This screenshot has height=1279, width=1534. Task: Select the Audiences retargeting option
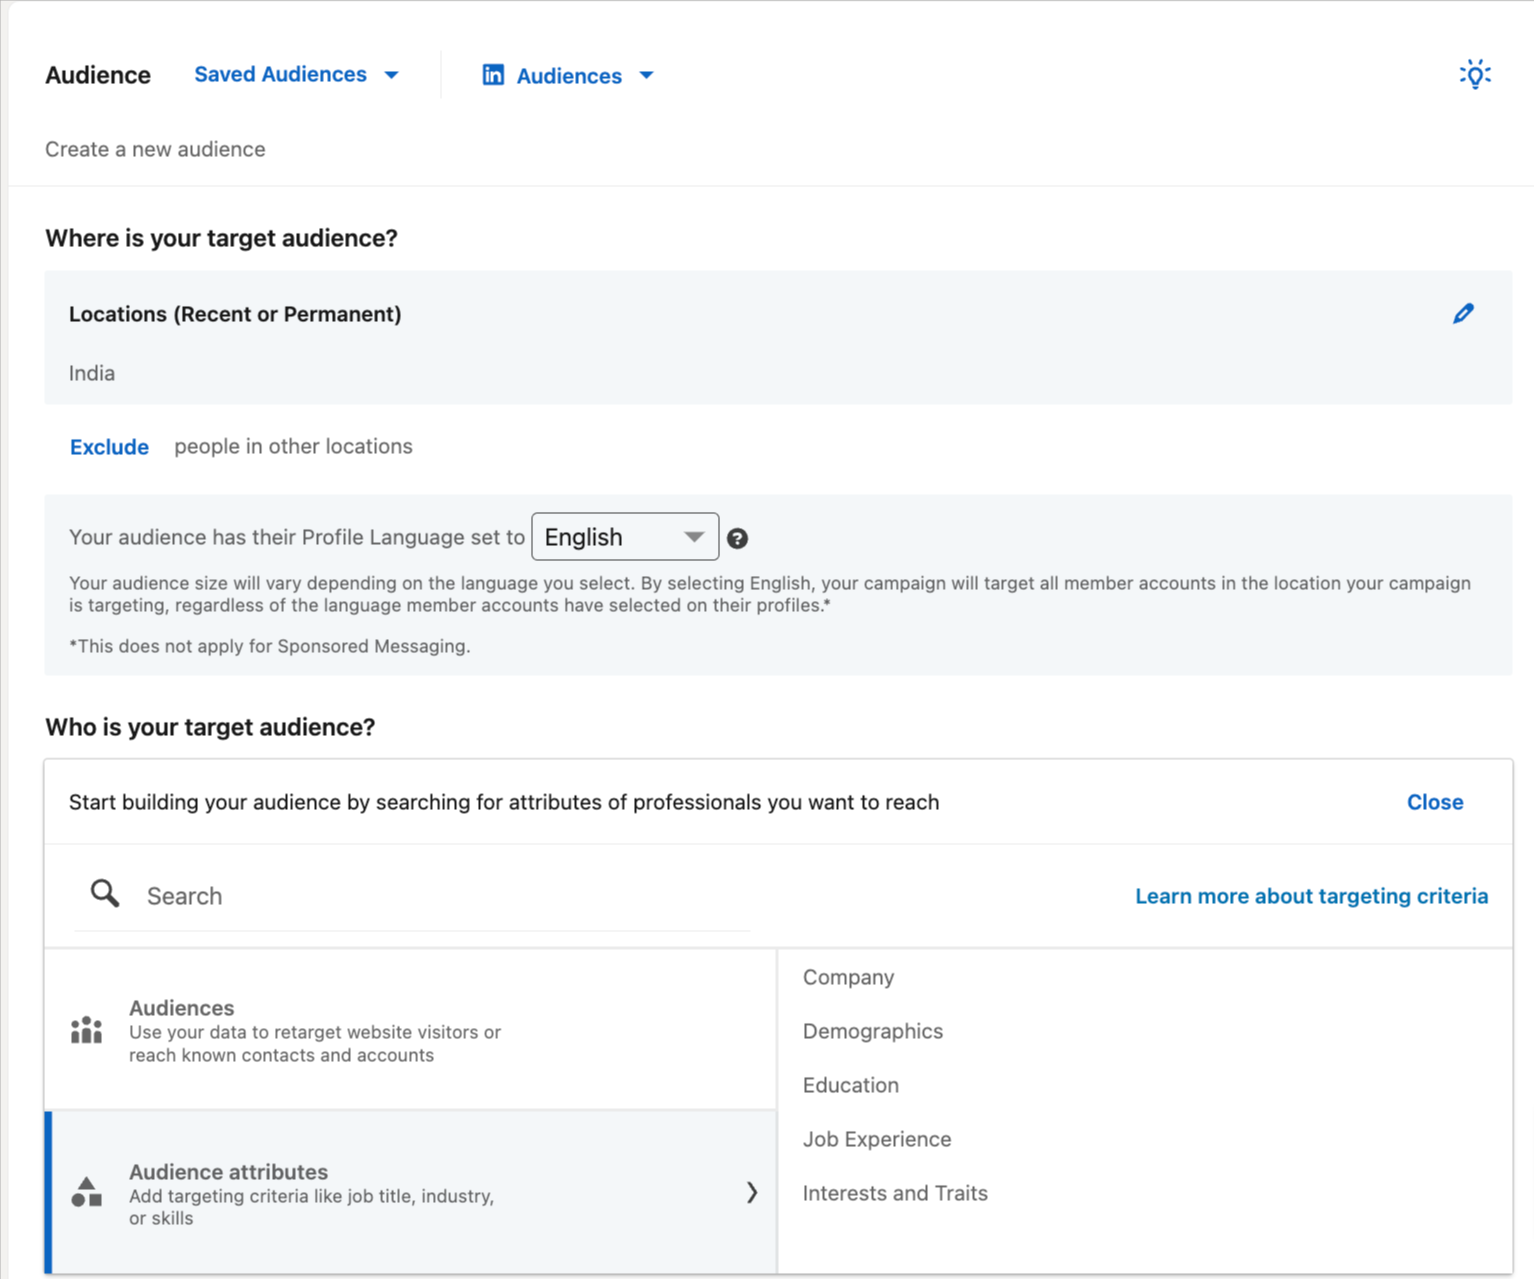(411, 1030)
